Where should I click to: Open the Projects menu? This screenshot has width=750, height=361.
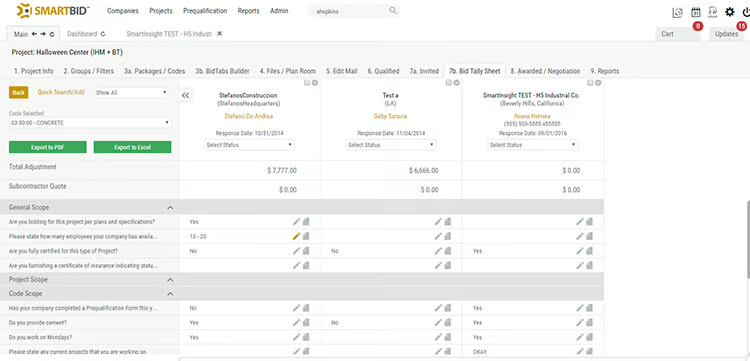point(161,11)
